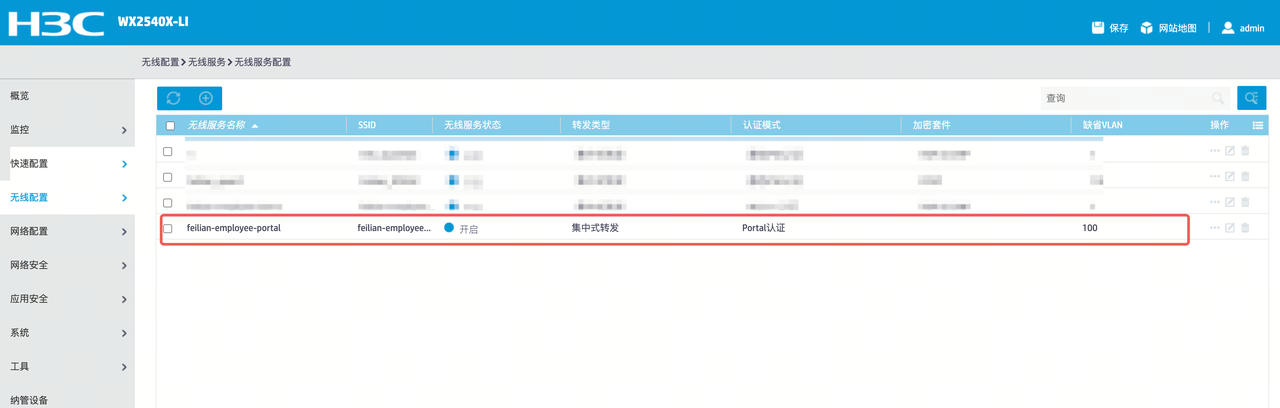The width and height of the screenshot is (1280, 408).
Task: Click the 无线服务状态 column header
Action: [x=472, y=126]
